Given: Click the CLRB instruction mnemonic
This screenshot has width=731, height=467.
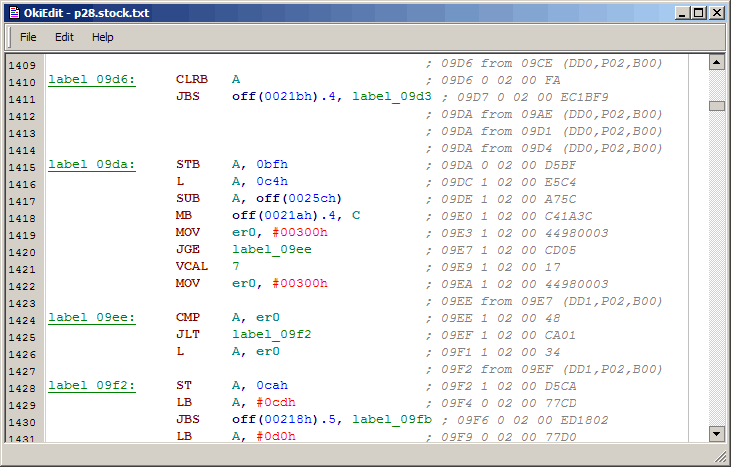Looking at the screenshot, I should tap(192, 79).
